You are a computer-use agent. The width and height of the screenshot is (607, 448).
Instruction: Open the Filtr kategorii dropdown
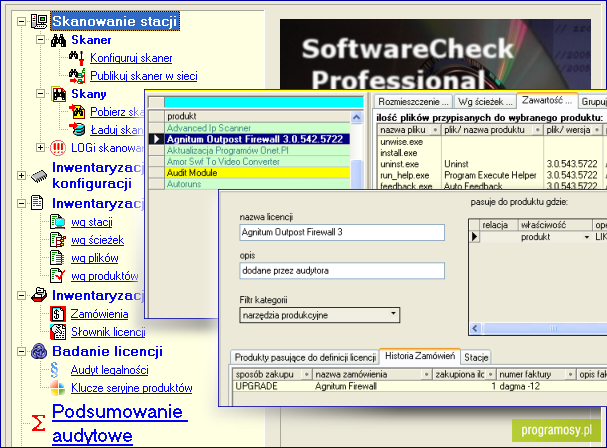click(x=393, y=314)
